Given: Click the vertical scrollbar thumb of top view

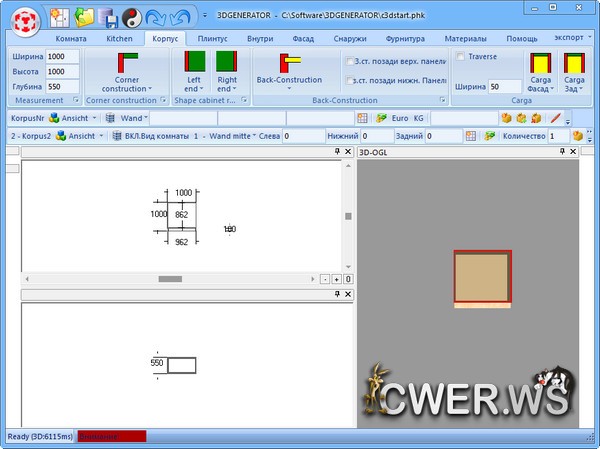Looking at the screenshot, I should (348, 216).
